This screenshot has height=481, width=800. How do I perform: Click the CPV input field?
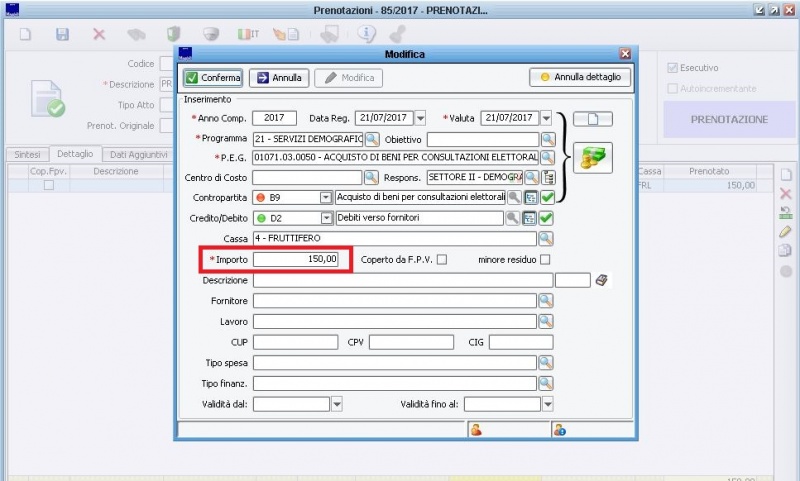pyautogui.click(x=411, y=342)
